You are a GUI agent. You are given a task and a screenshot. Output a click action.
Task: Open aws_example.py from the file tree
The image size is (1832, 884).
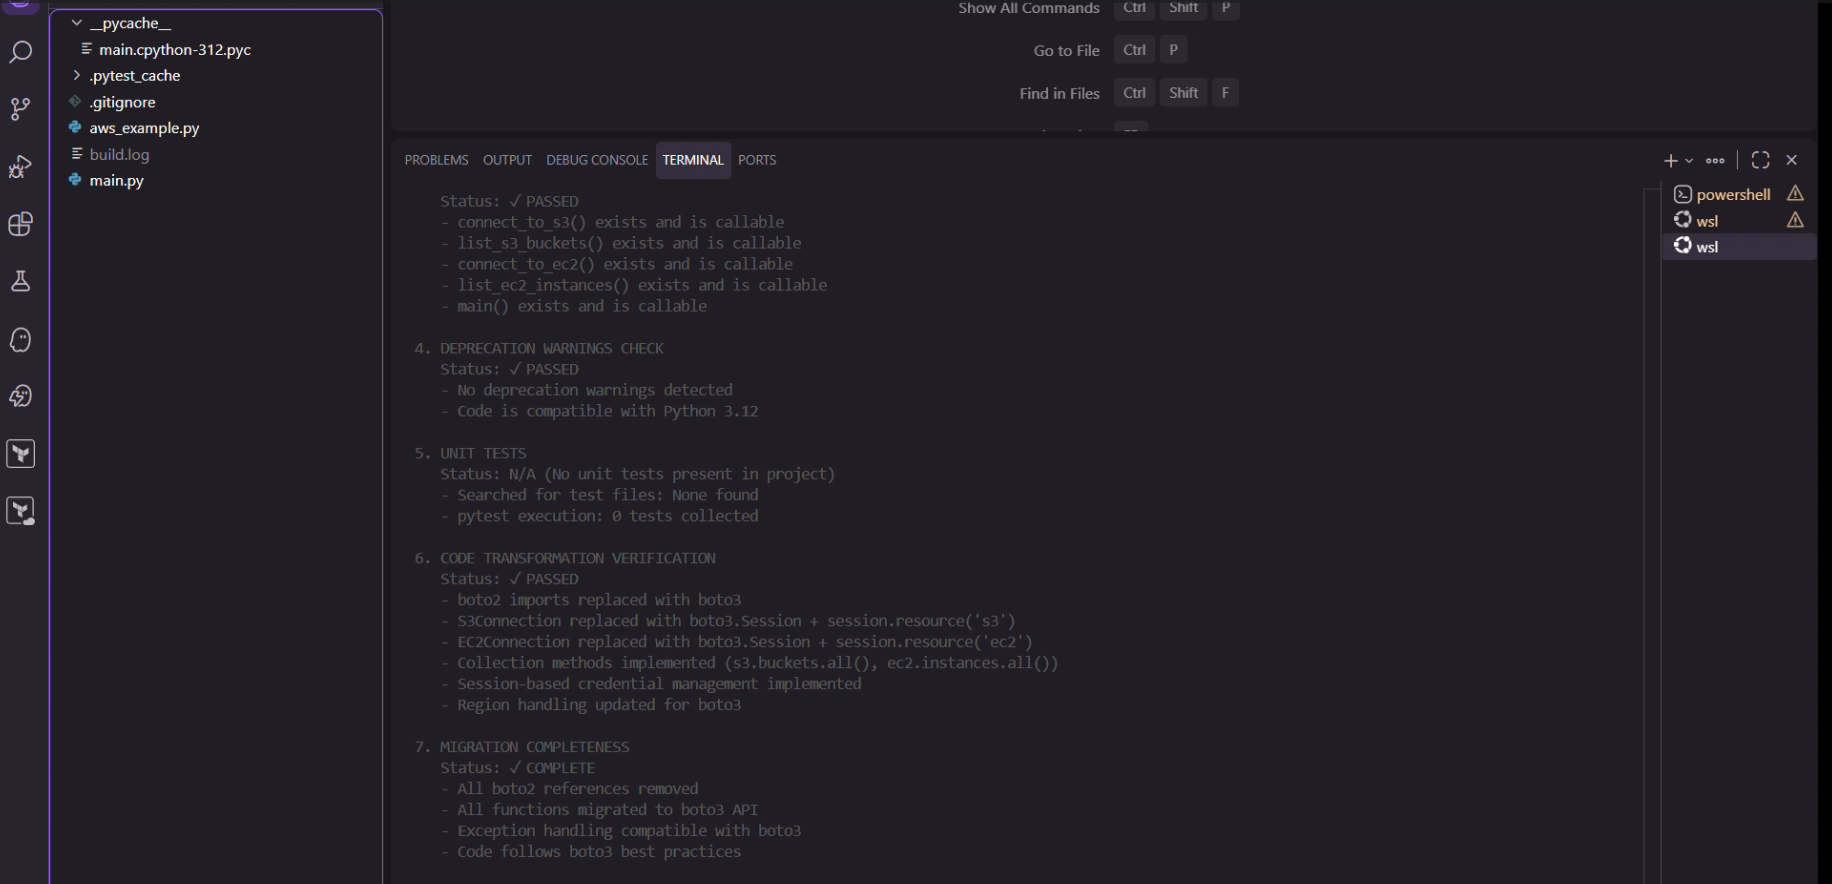pos(144,128)
